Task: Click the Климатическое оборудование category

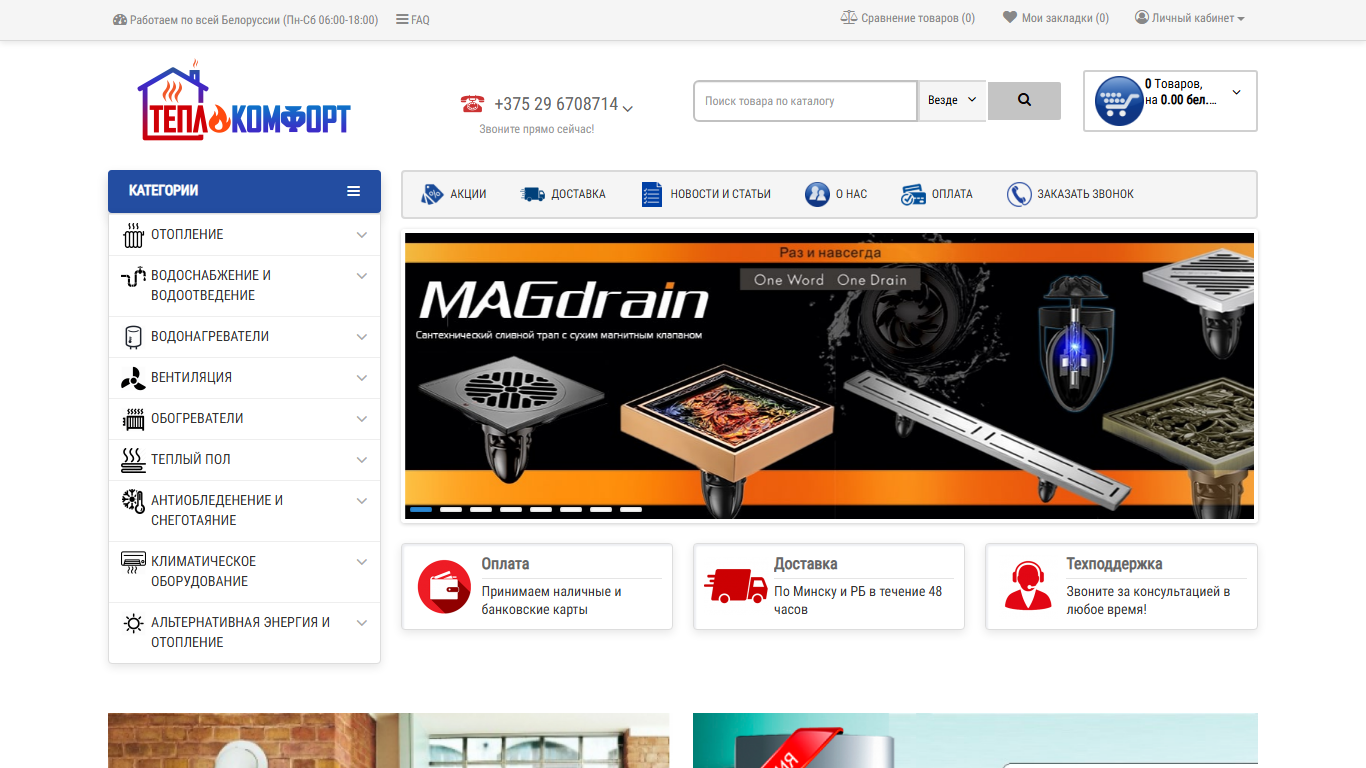Action: point(244,572)
